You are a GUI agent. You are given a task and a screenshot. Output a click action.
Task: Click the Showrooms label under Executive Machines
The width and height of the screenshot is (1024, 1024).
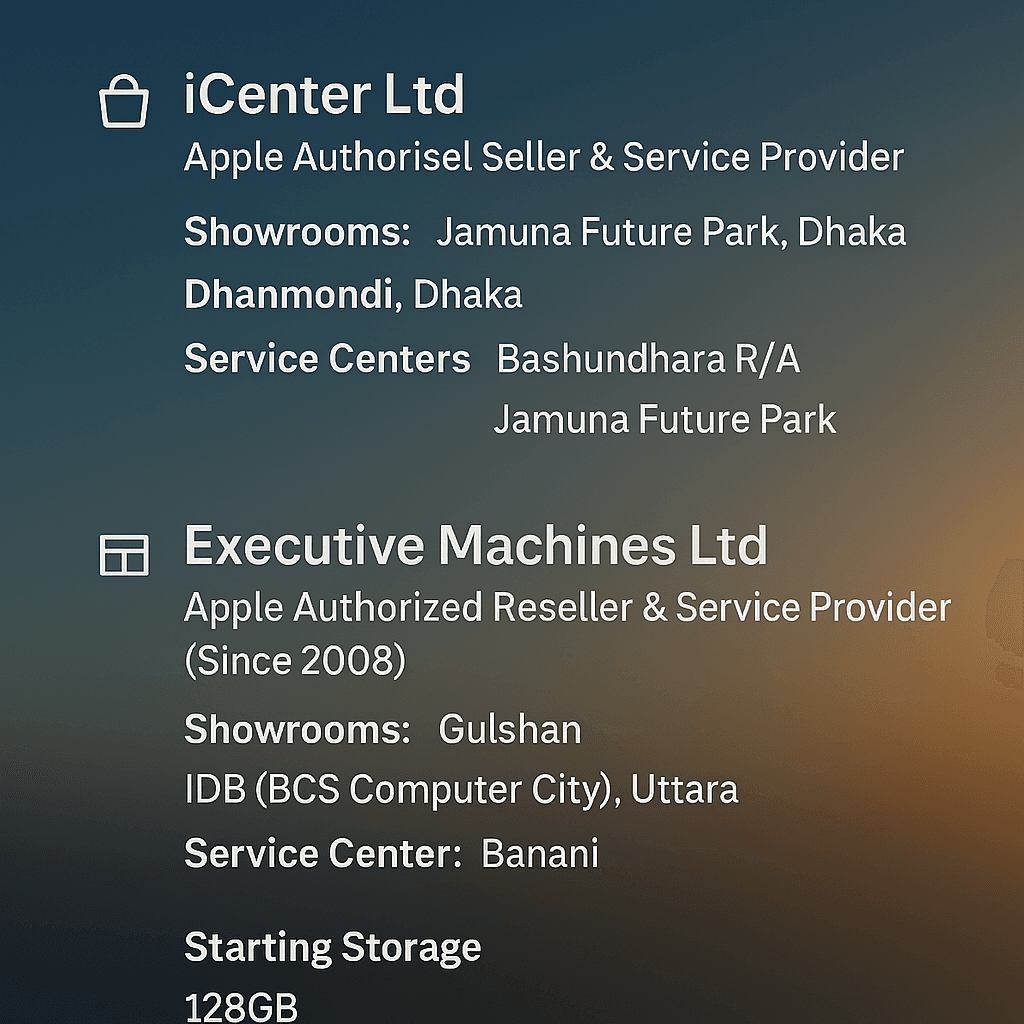[297, 730]
